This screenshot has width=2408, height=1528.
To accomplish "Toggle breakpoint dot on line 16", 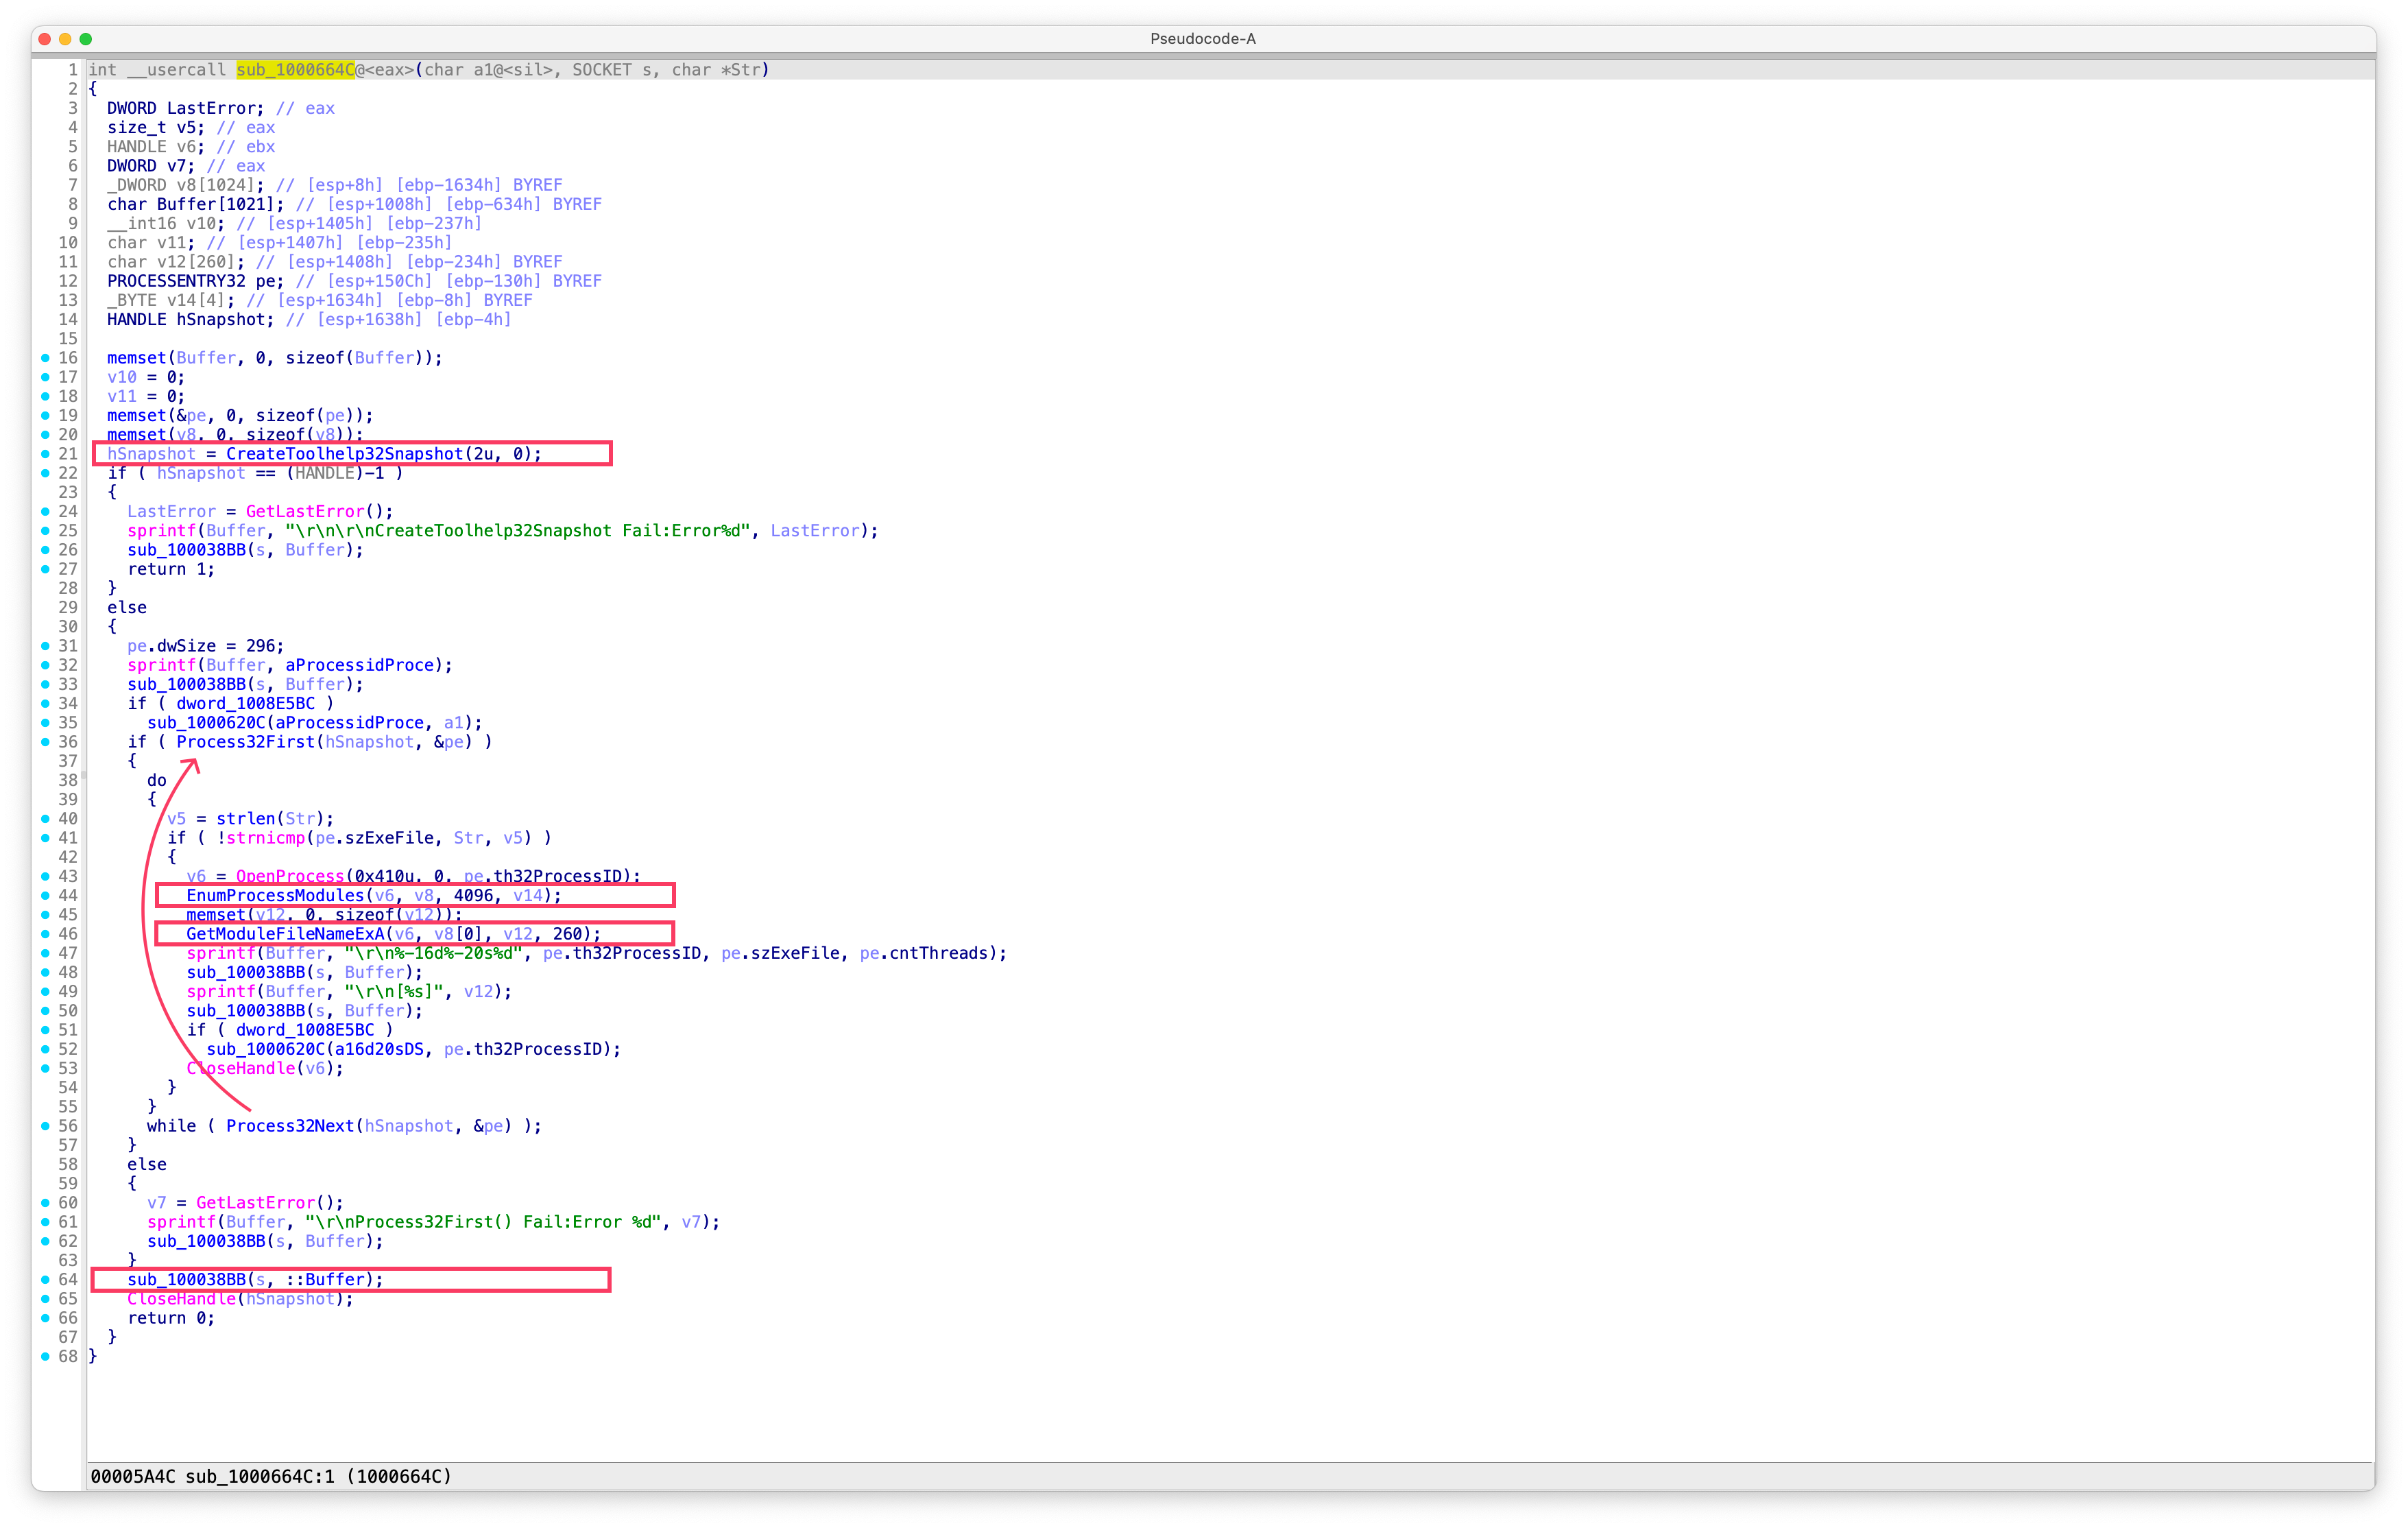I will point(45,358).
